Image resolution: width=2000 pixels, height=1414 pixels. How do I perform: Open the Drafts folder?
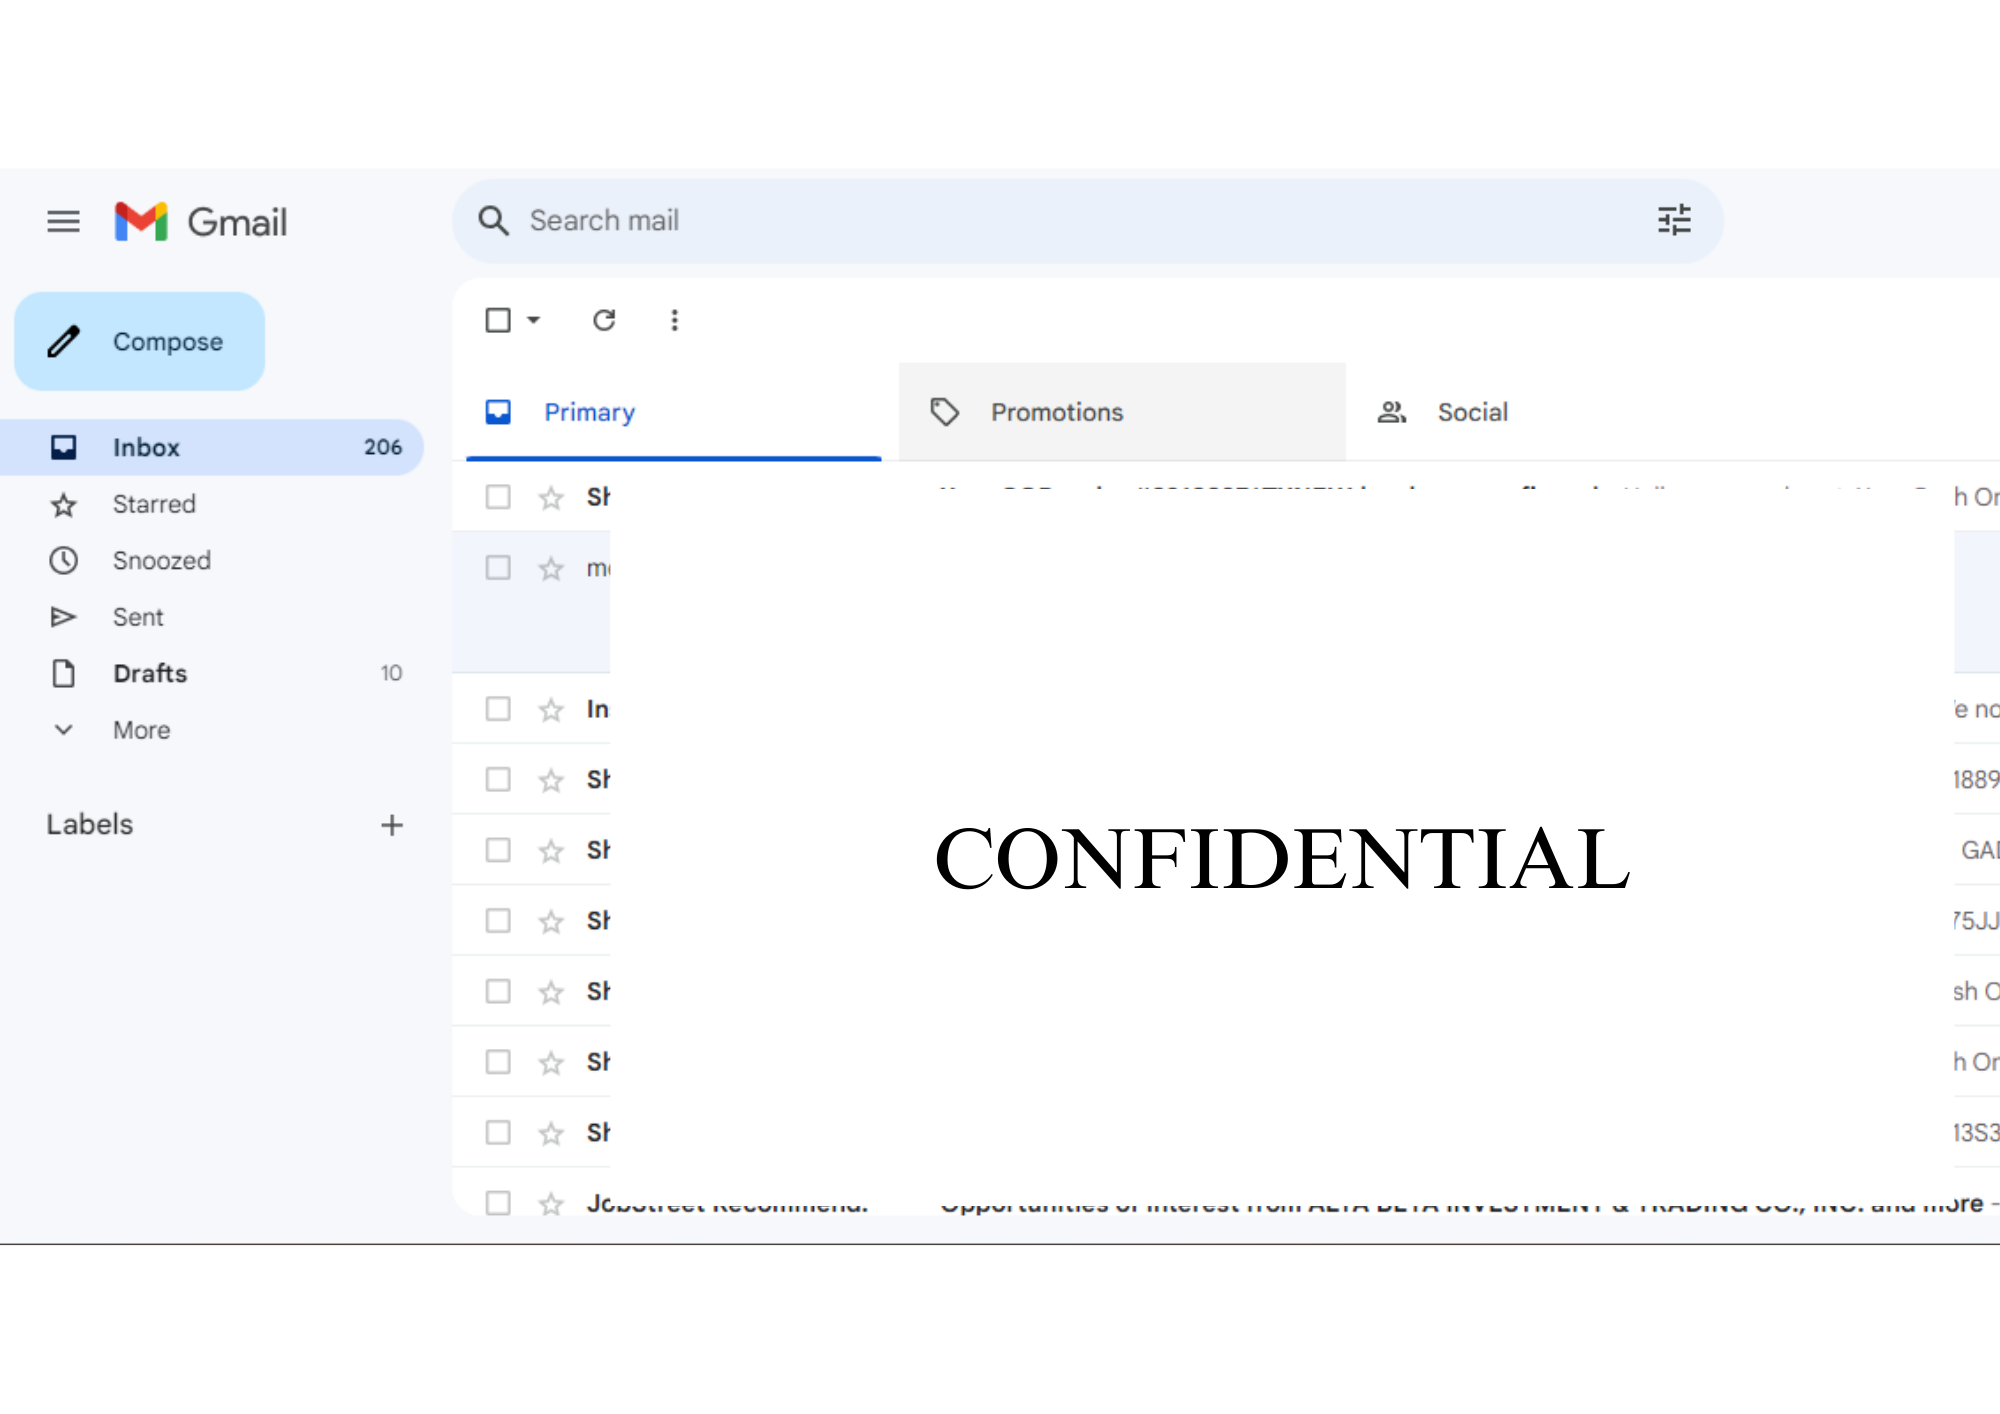coord(150,673)
